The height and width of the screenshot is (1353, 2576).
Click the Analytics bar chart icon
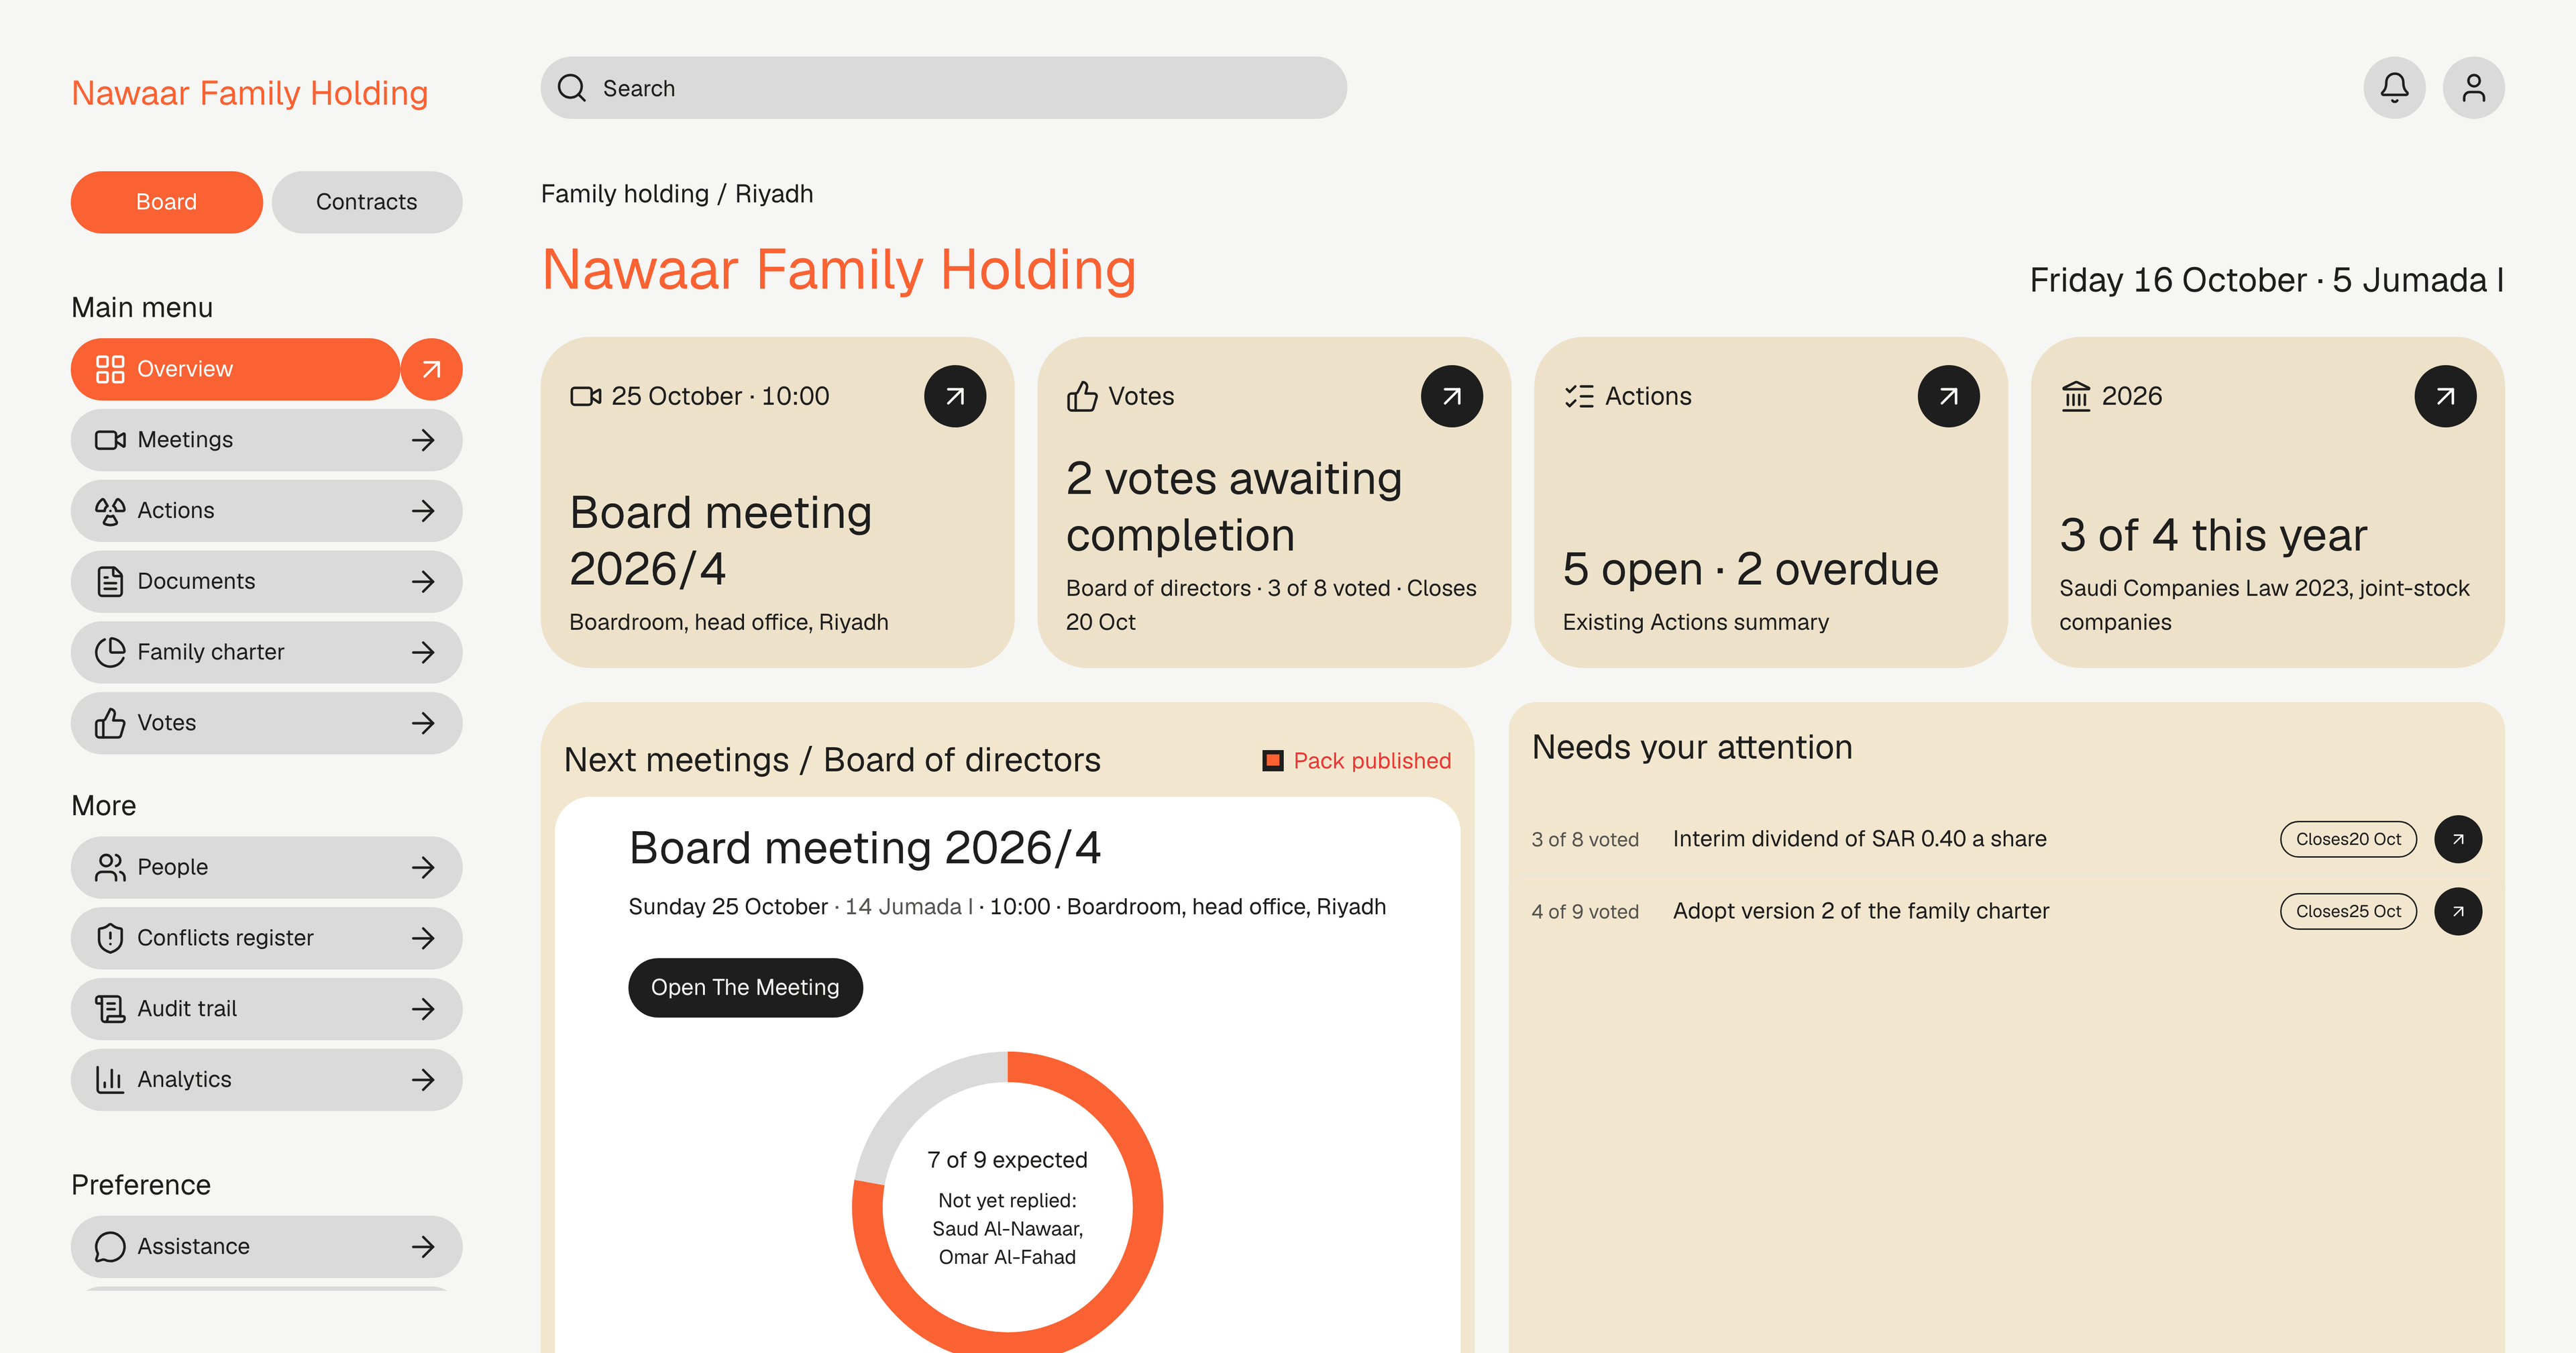[110, 1079]
